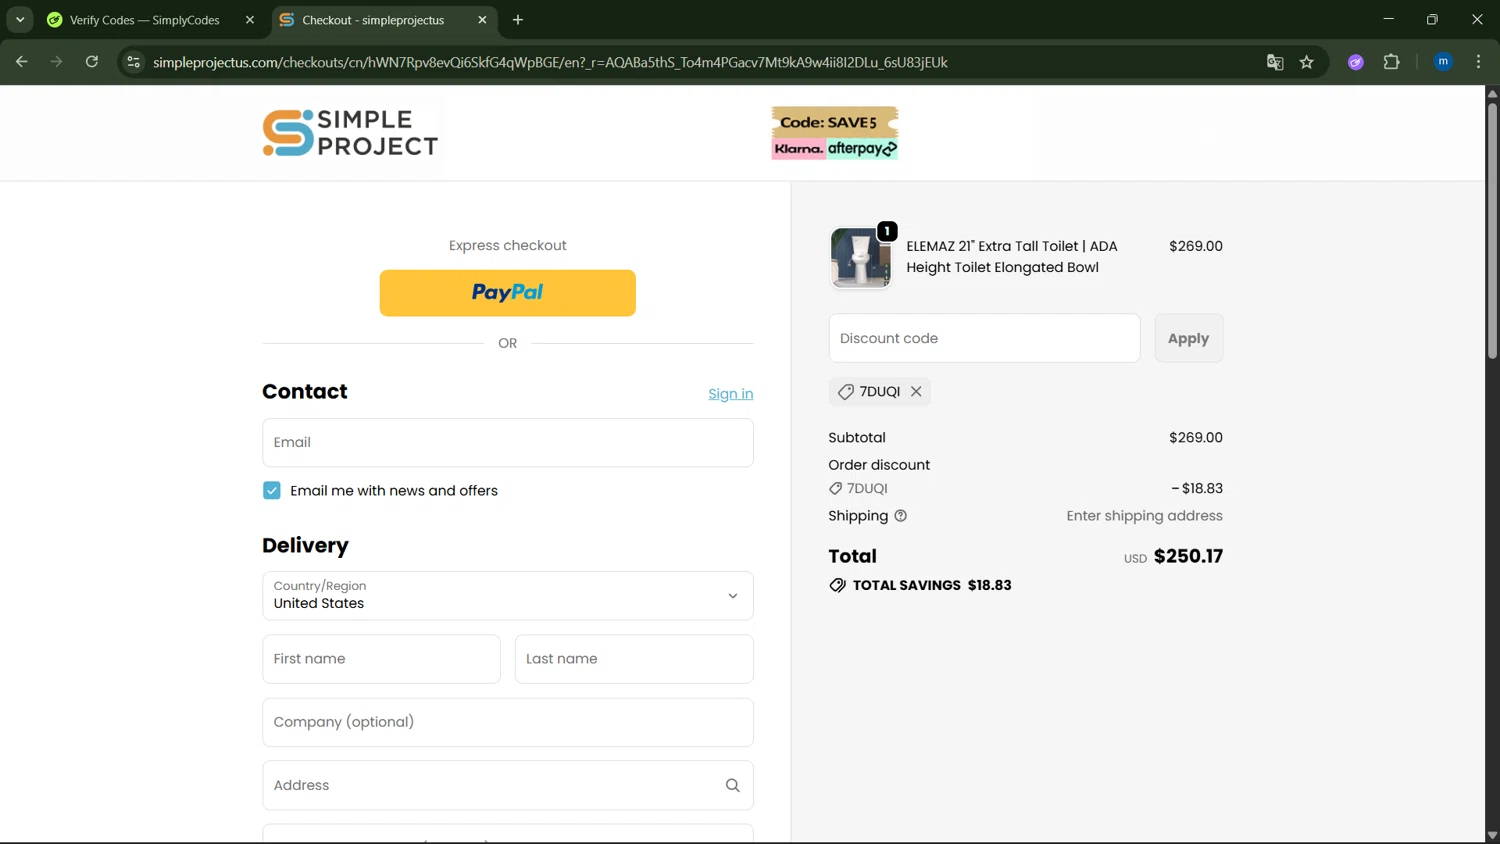
Task: Click the $250.17 total amount
Action: tap(1188, 556)
